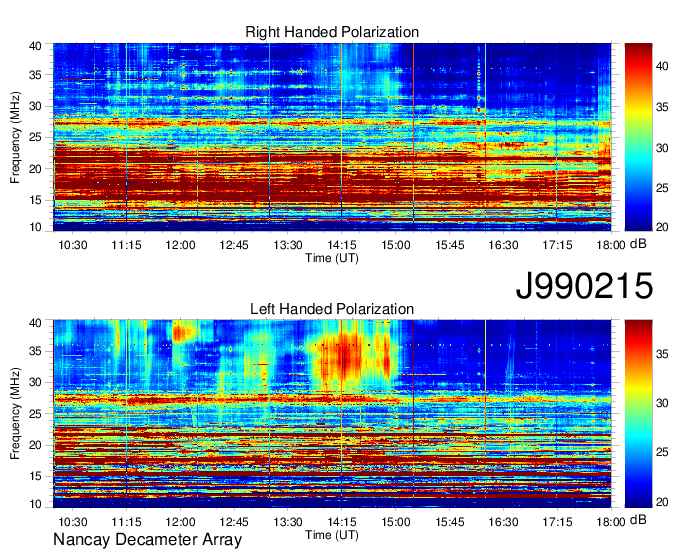The width and height of the screenshot is (680, 552).
Task: Click 'Frequency (MHz)' axis label of Right Handed plot
Action: (15, 137)
